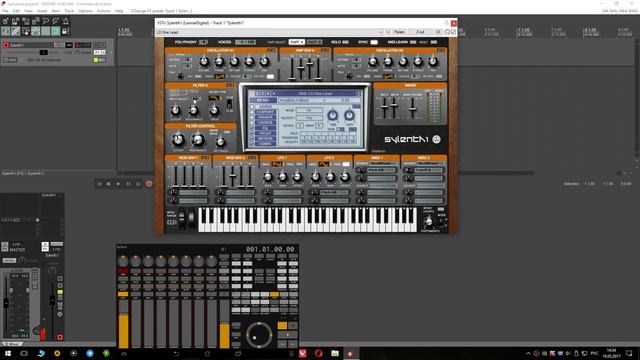The height and width of the screenshot is (360, 640).
Task: Open the Edit menu
Action: click(x=16, y=11)
